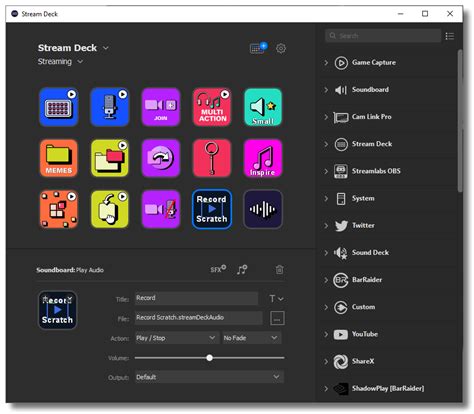Click the Title field containing Record
474x414 pixels.
pos(196,298)
